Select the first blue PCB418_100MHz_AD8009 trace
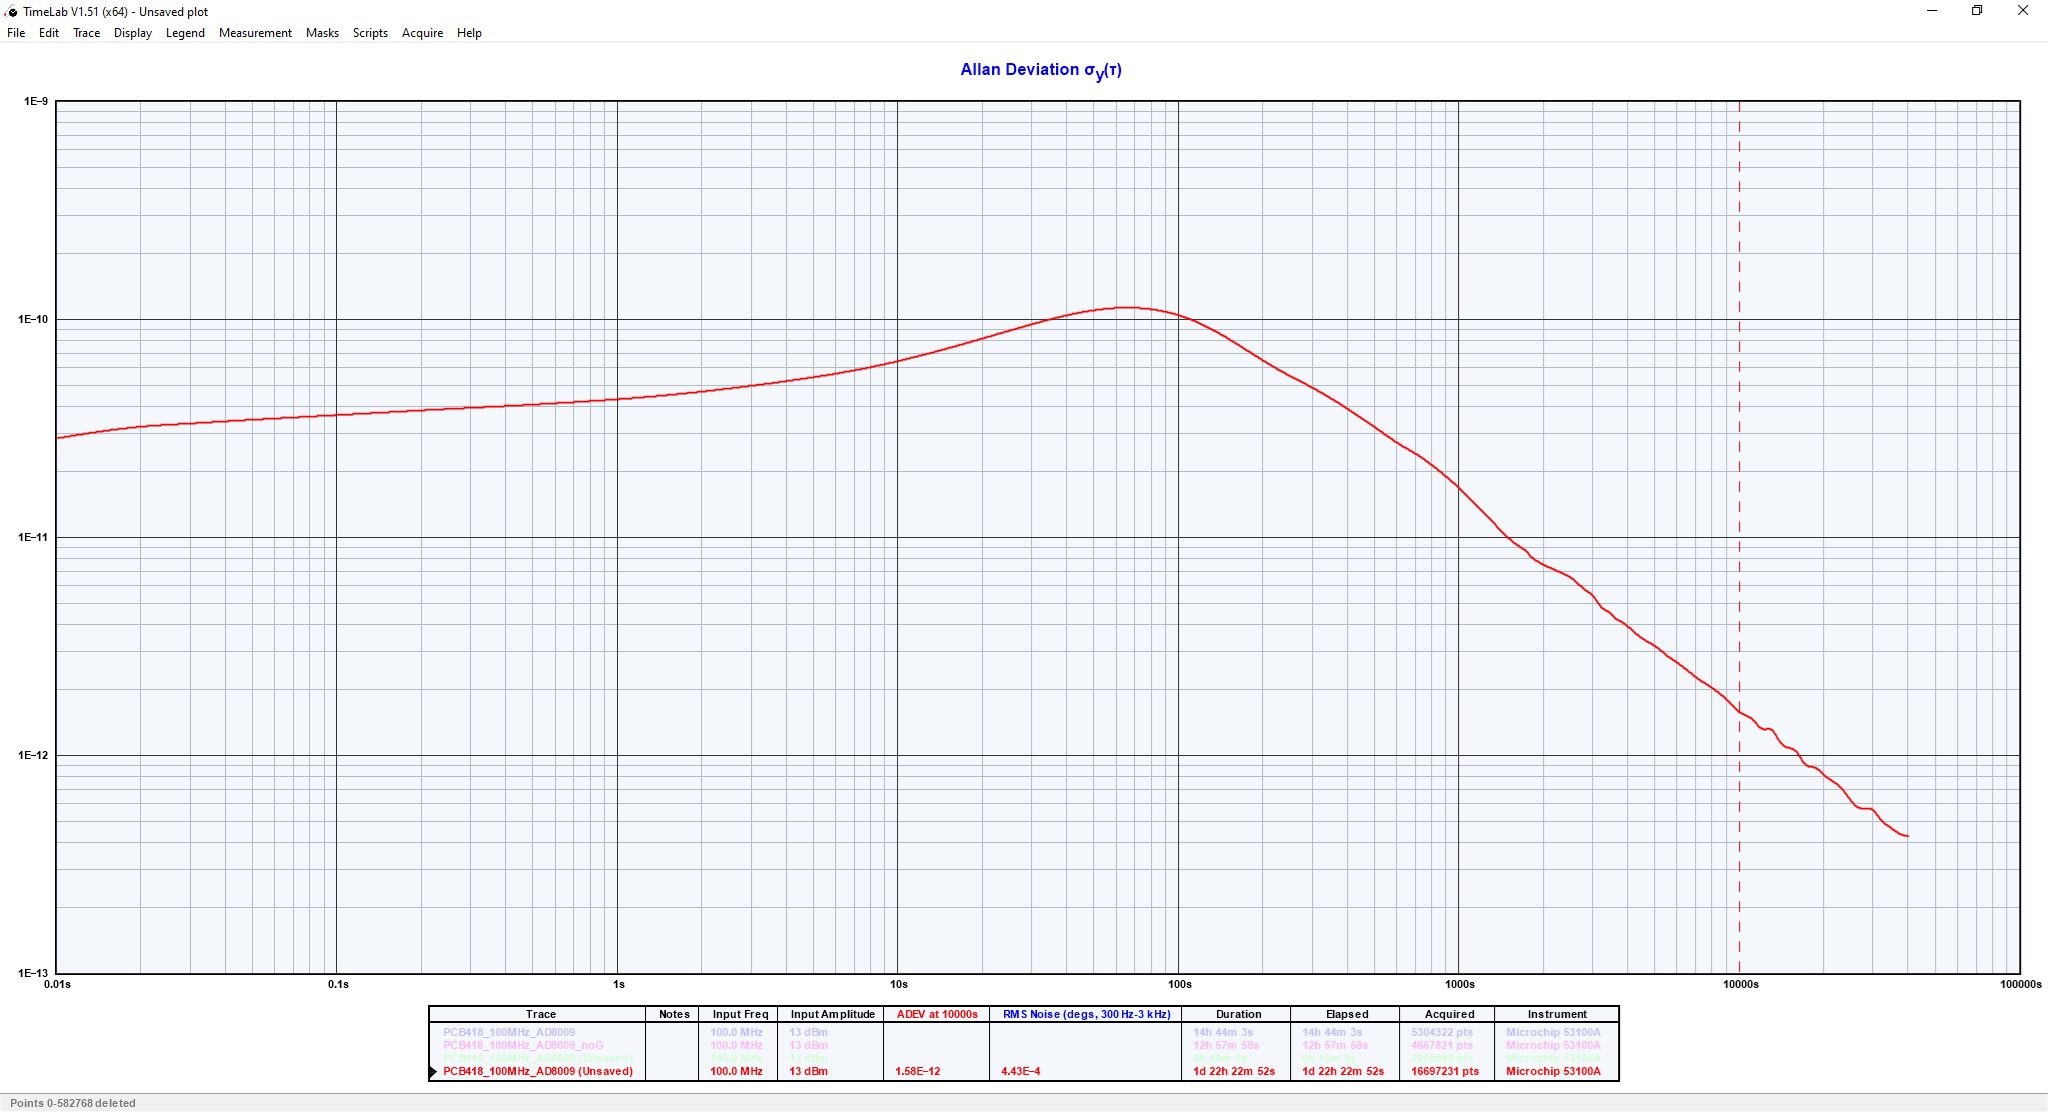Screen dimensions: 2048x1112 click(509, 1032)
